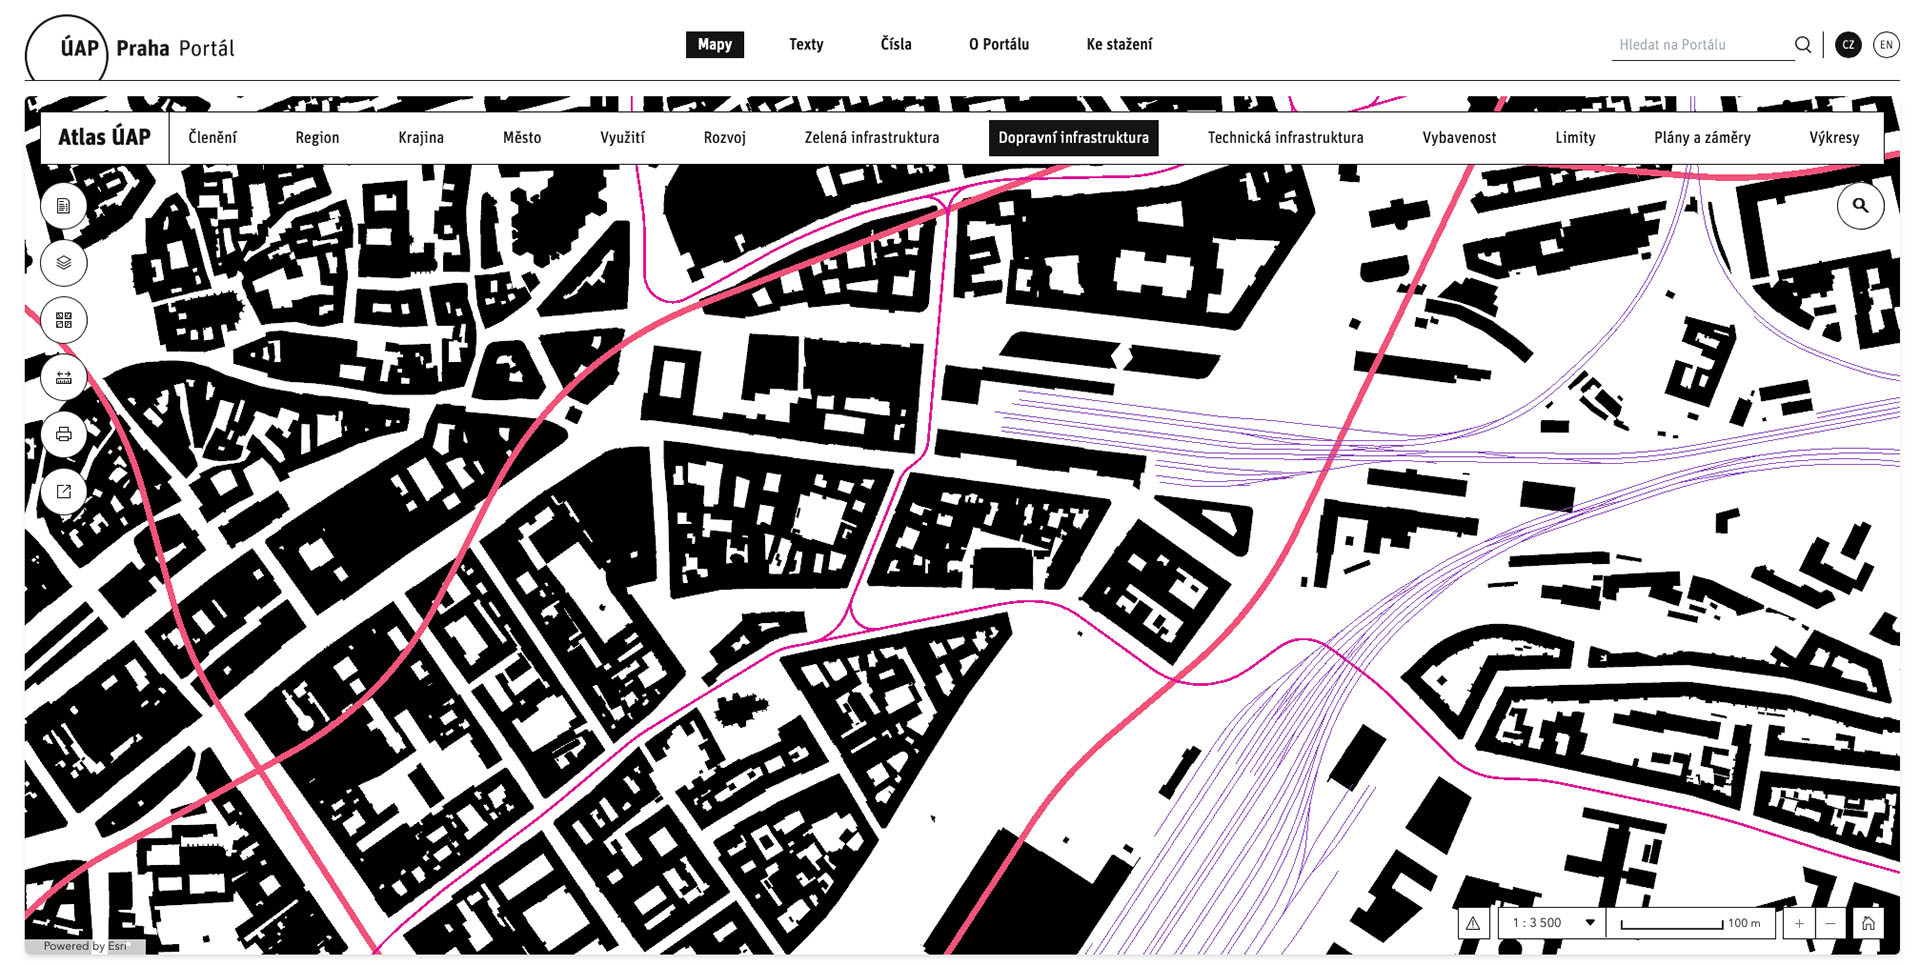Click the share/export map icon
Screen dimensions: 1920x966
(x=64, y=491)
